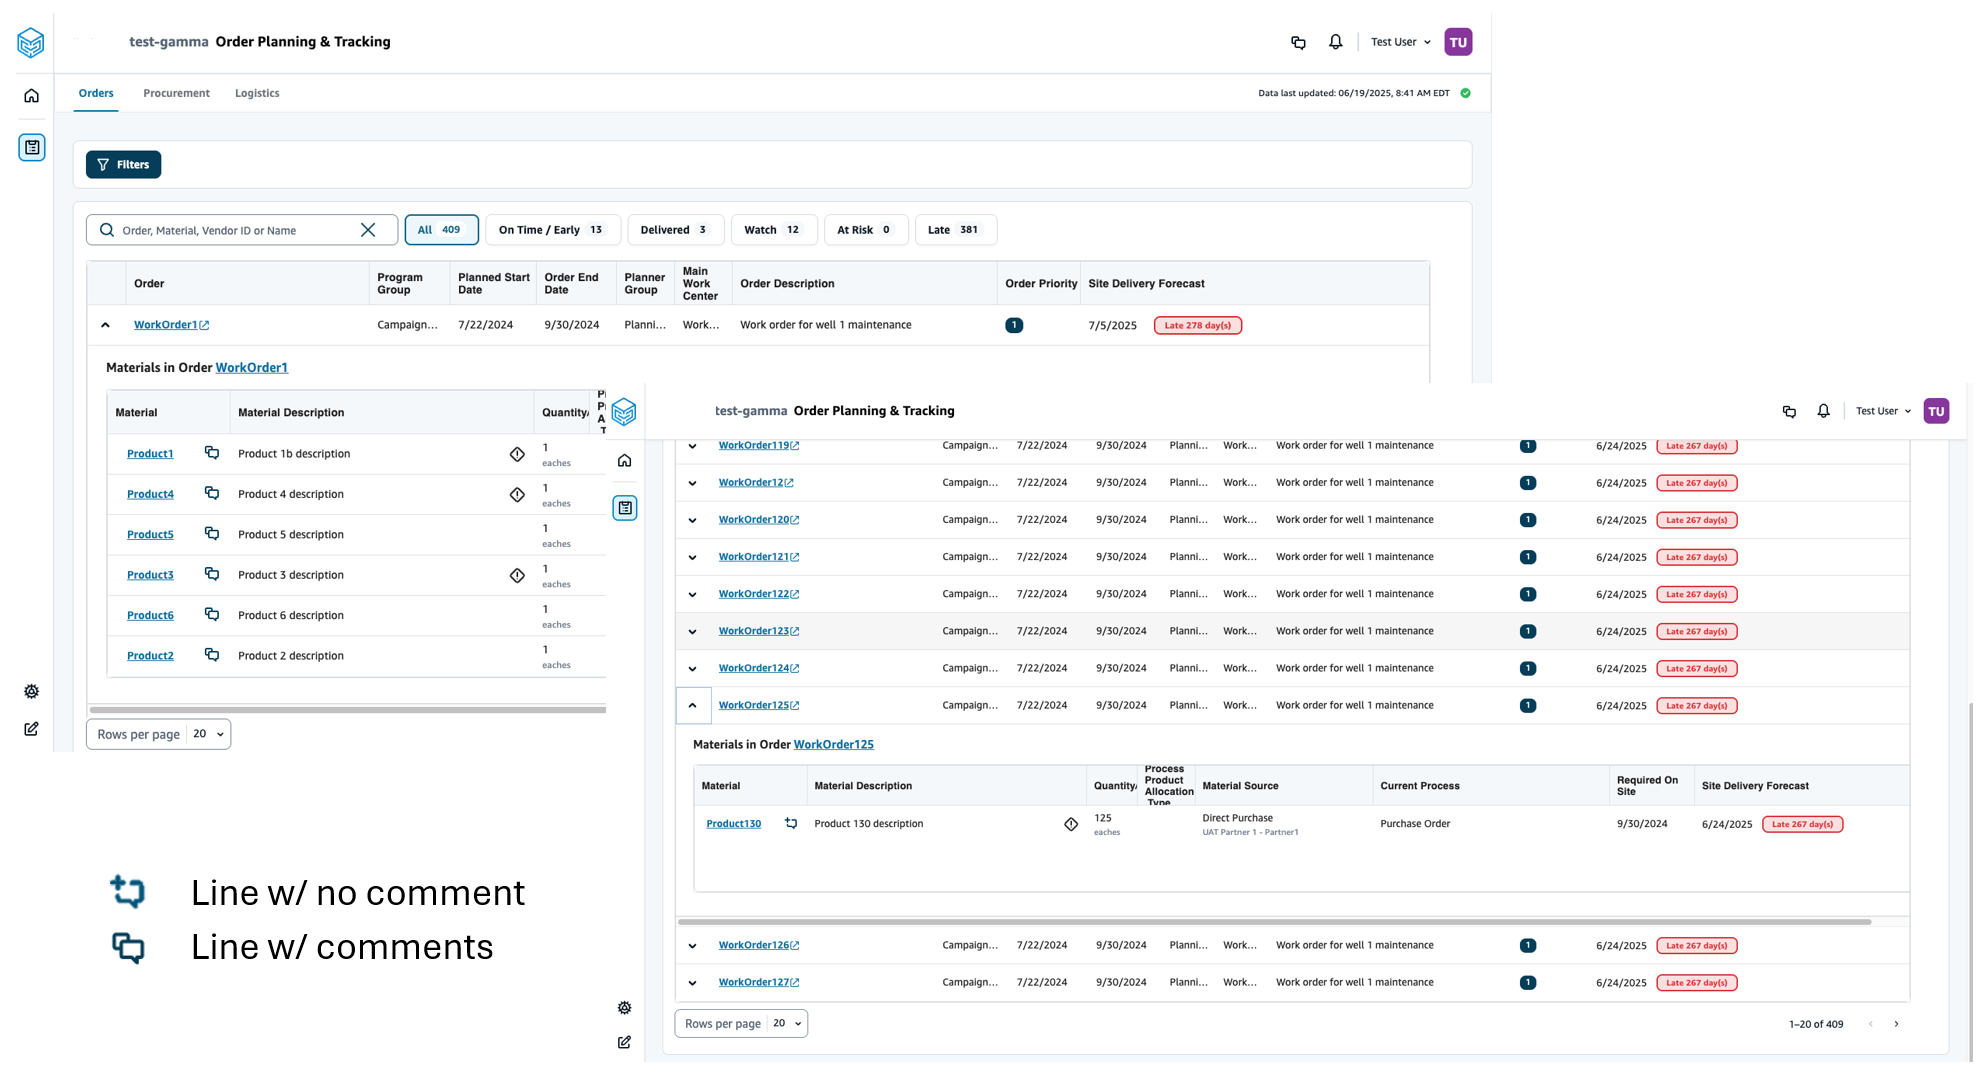1988x1082 pixels.
Task: Click the notification bell in top header
Action: [x=1335, y=42]
